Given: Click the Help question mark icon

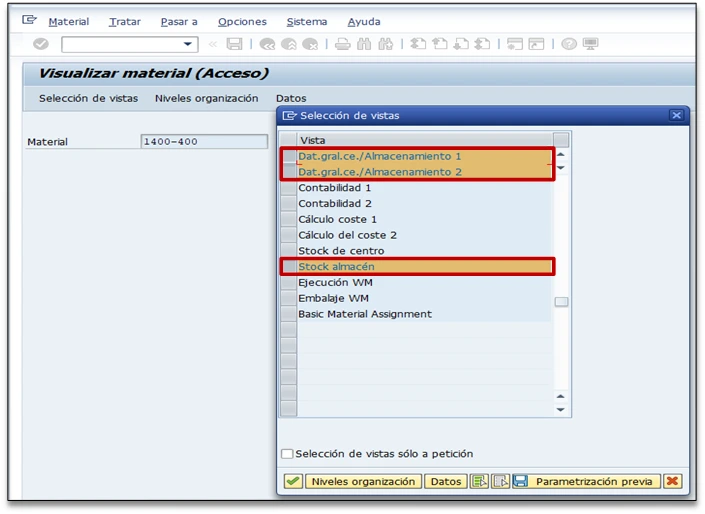Looking at the screenshot, I should pos(569,44).
